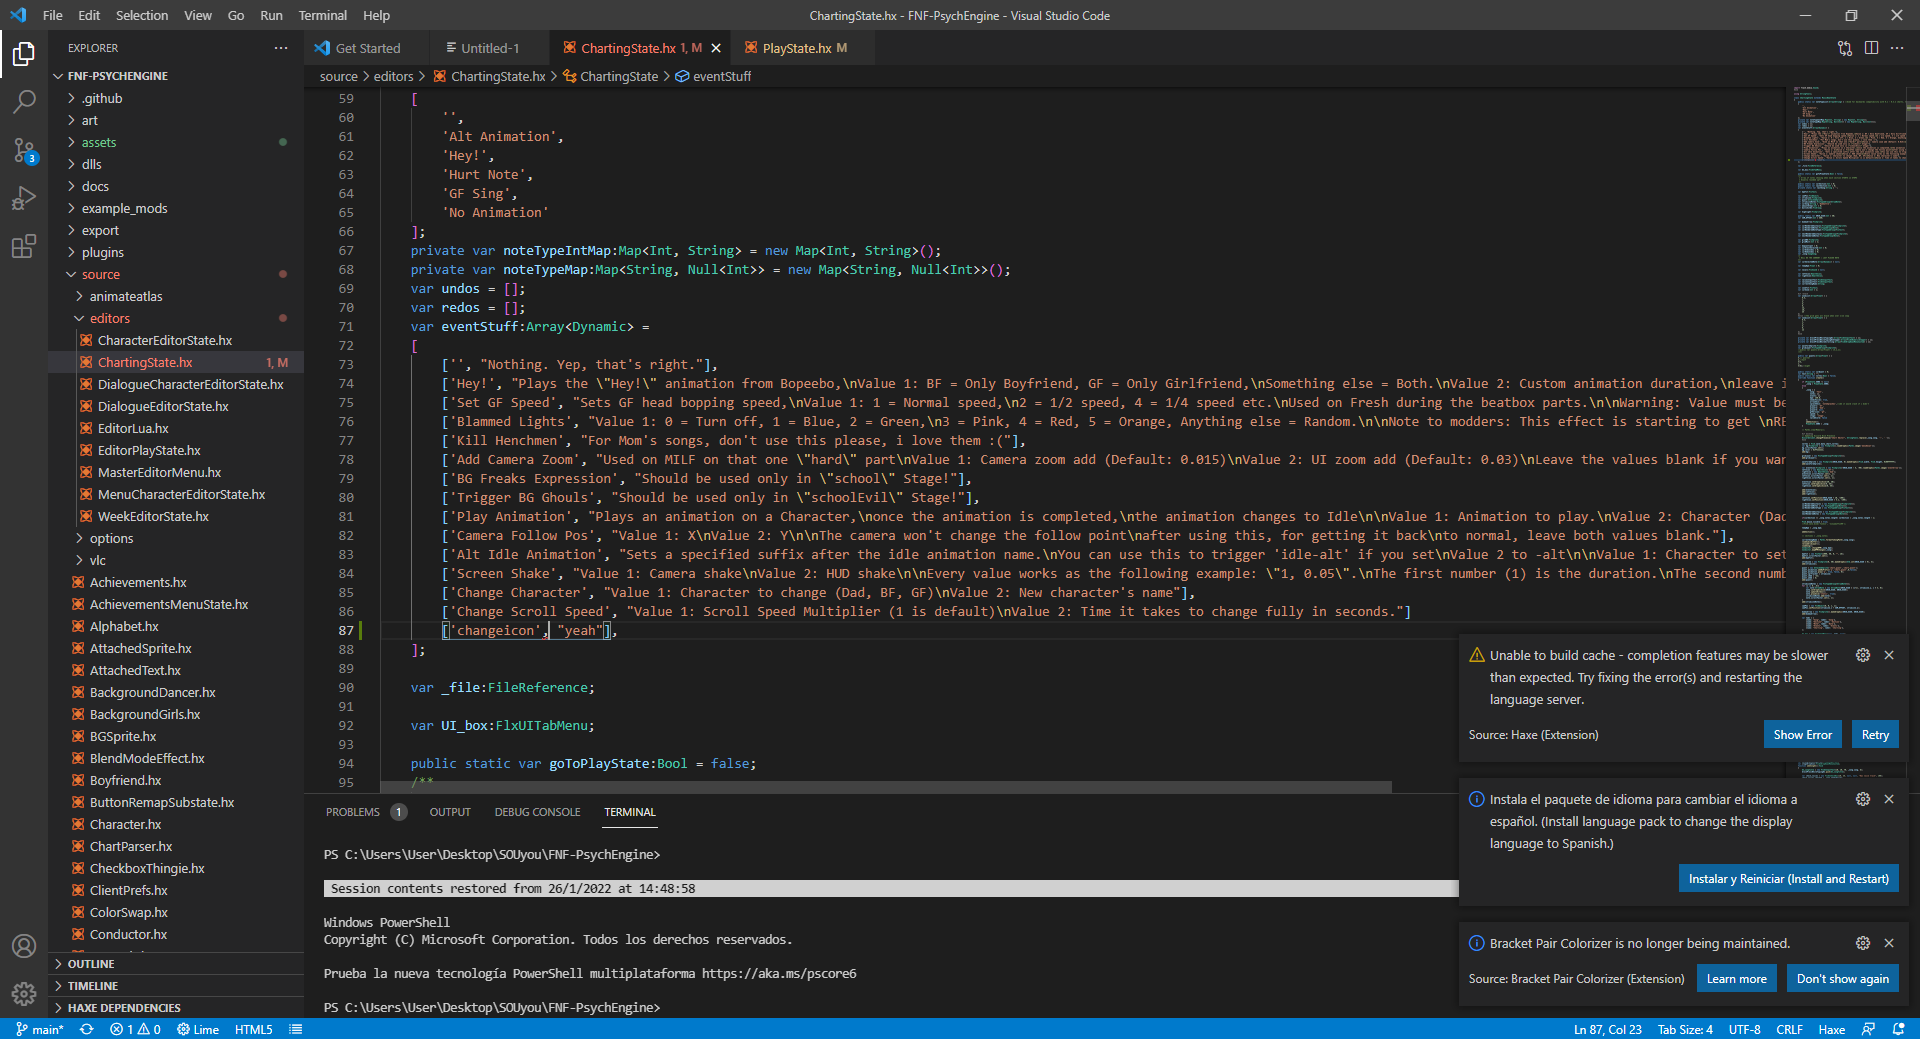Click the errors and warnings indicator in the status bar
Screen dimensions: 1920x1039
point(136,1029)
